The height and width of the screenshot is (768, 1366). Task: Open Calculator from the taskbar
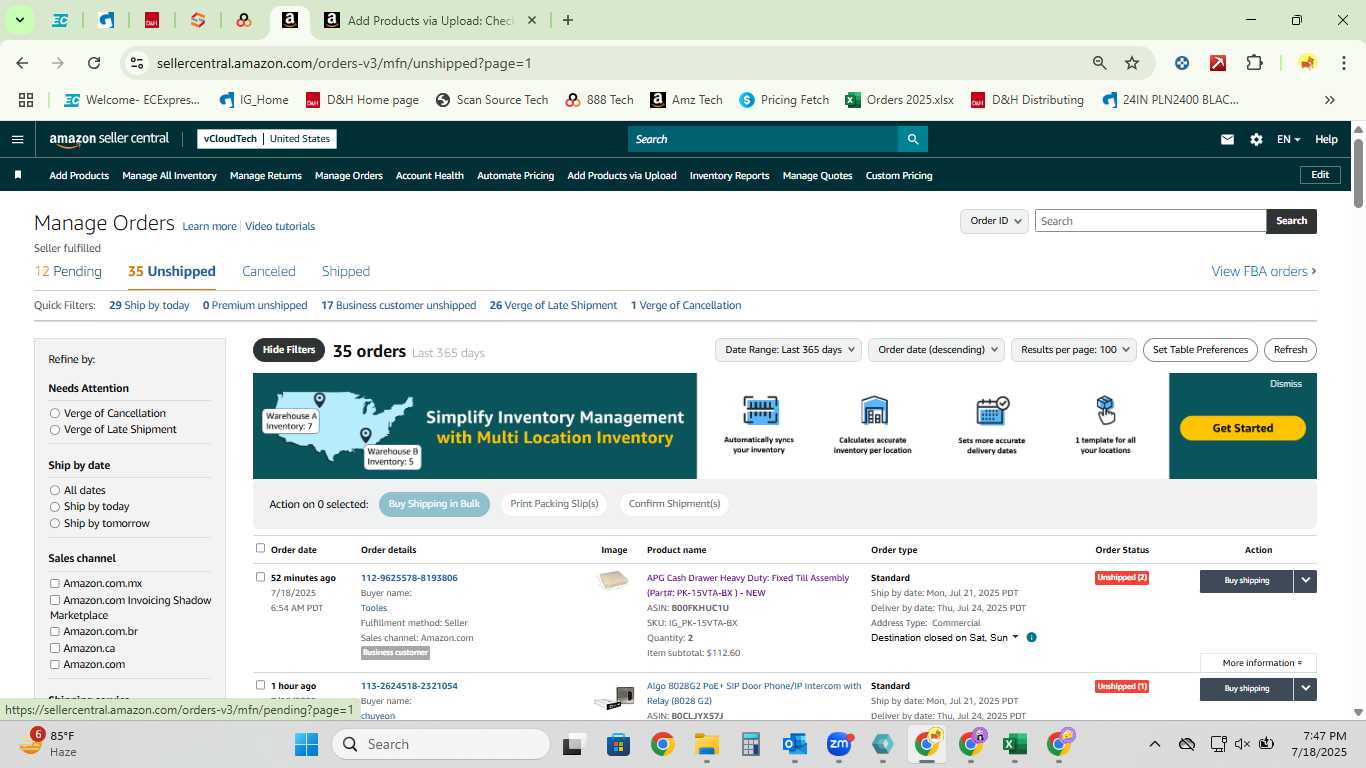tap(751, 744)
